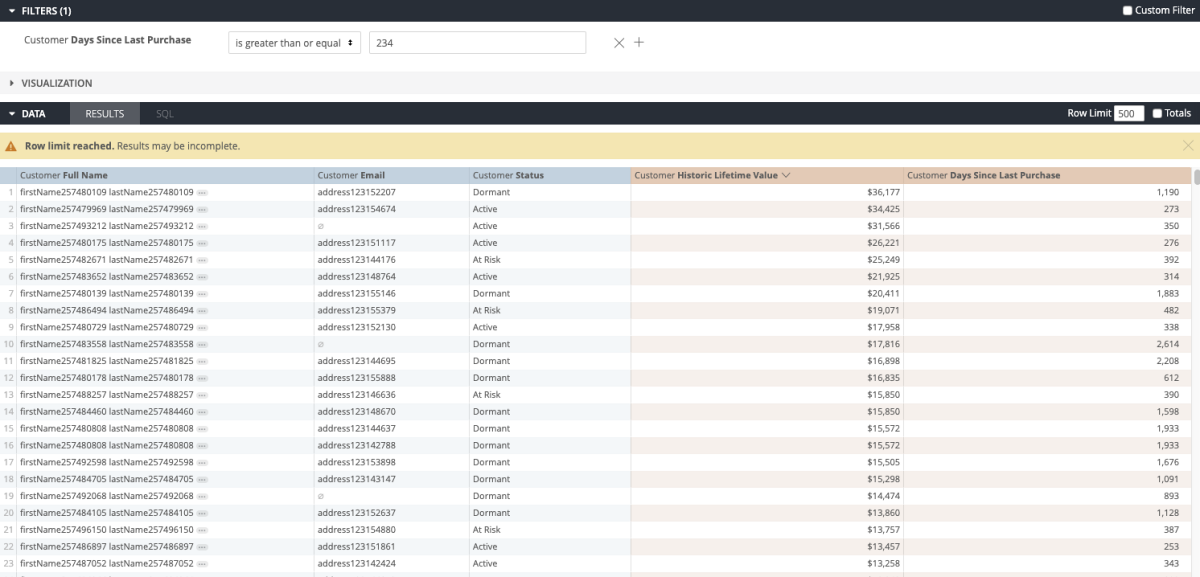Click the Customer Email column header
Image resolution: width=1200 pixels, height=577 pixels.
392,175
